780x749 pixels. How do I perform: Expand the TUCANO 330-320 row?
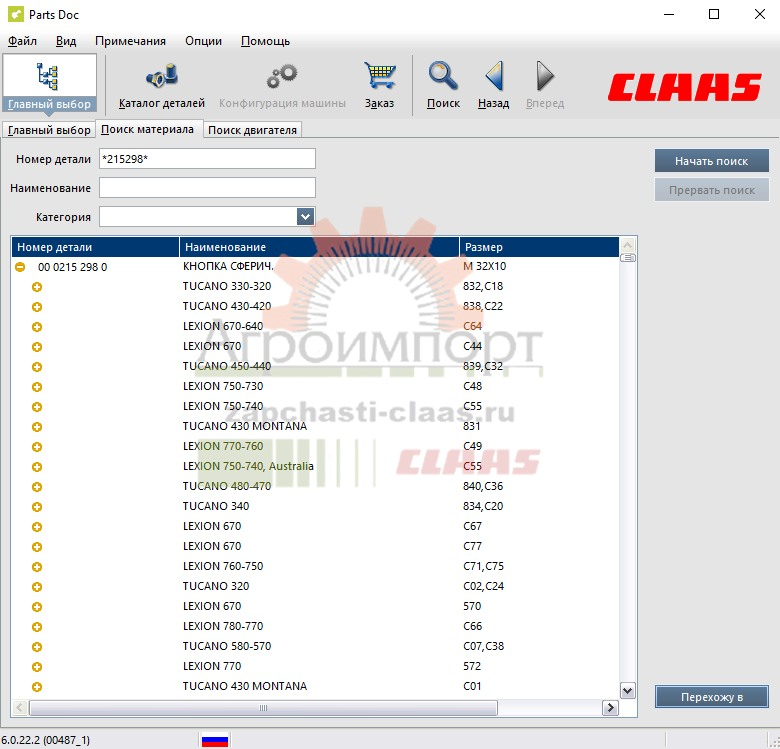(37, 287)
